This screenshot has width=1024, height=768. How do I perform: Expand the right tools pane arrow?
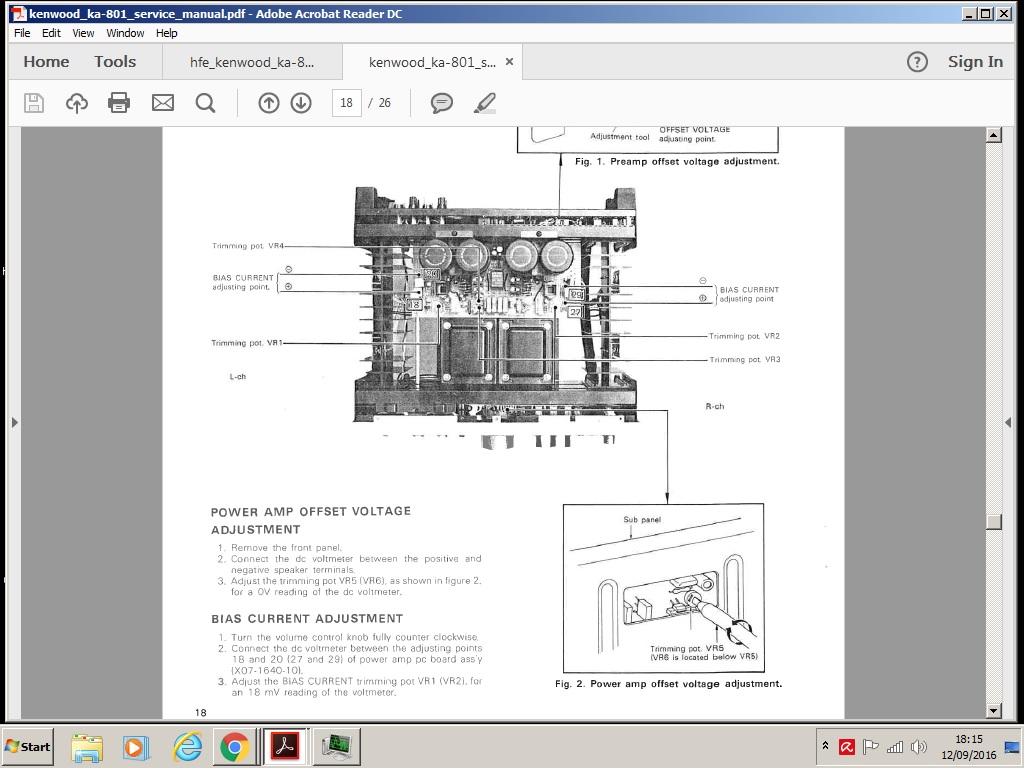(1008, 423)
